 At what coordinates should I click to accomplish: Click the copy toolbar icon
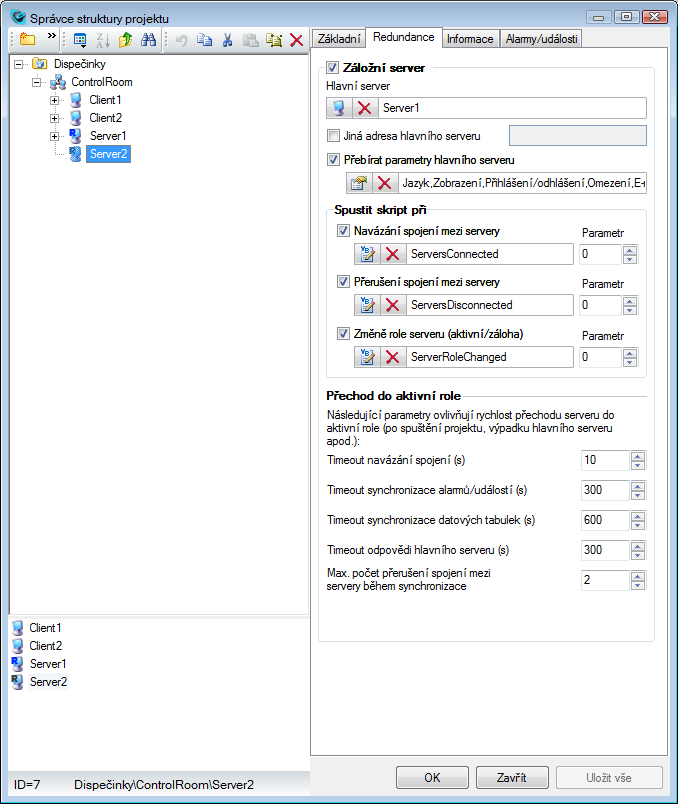[205, 40]
